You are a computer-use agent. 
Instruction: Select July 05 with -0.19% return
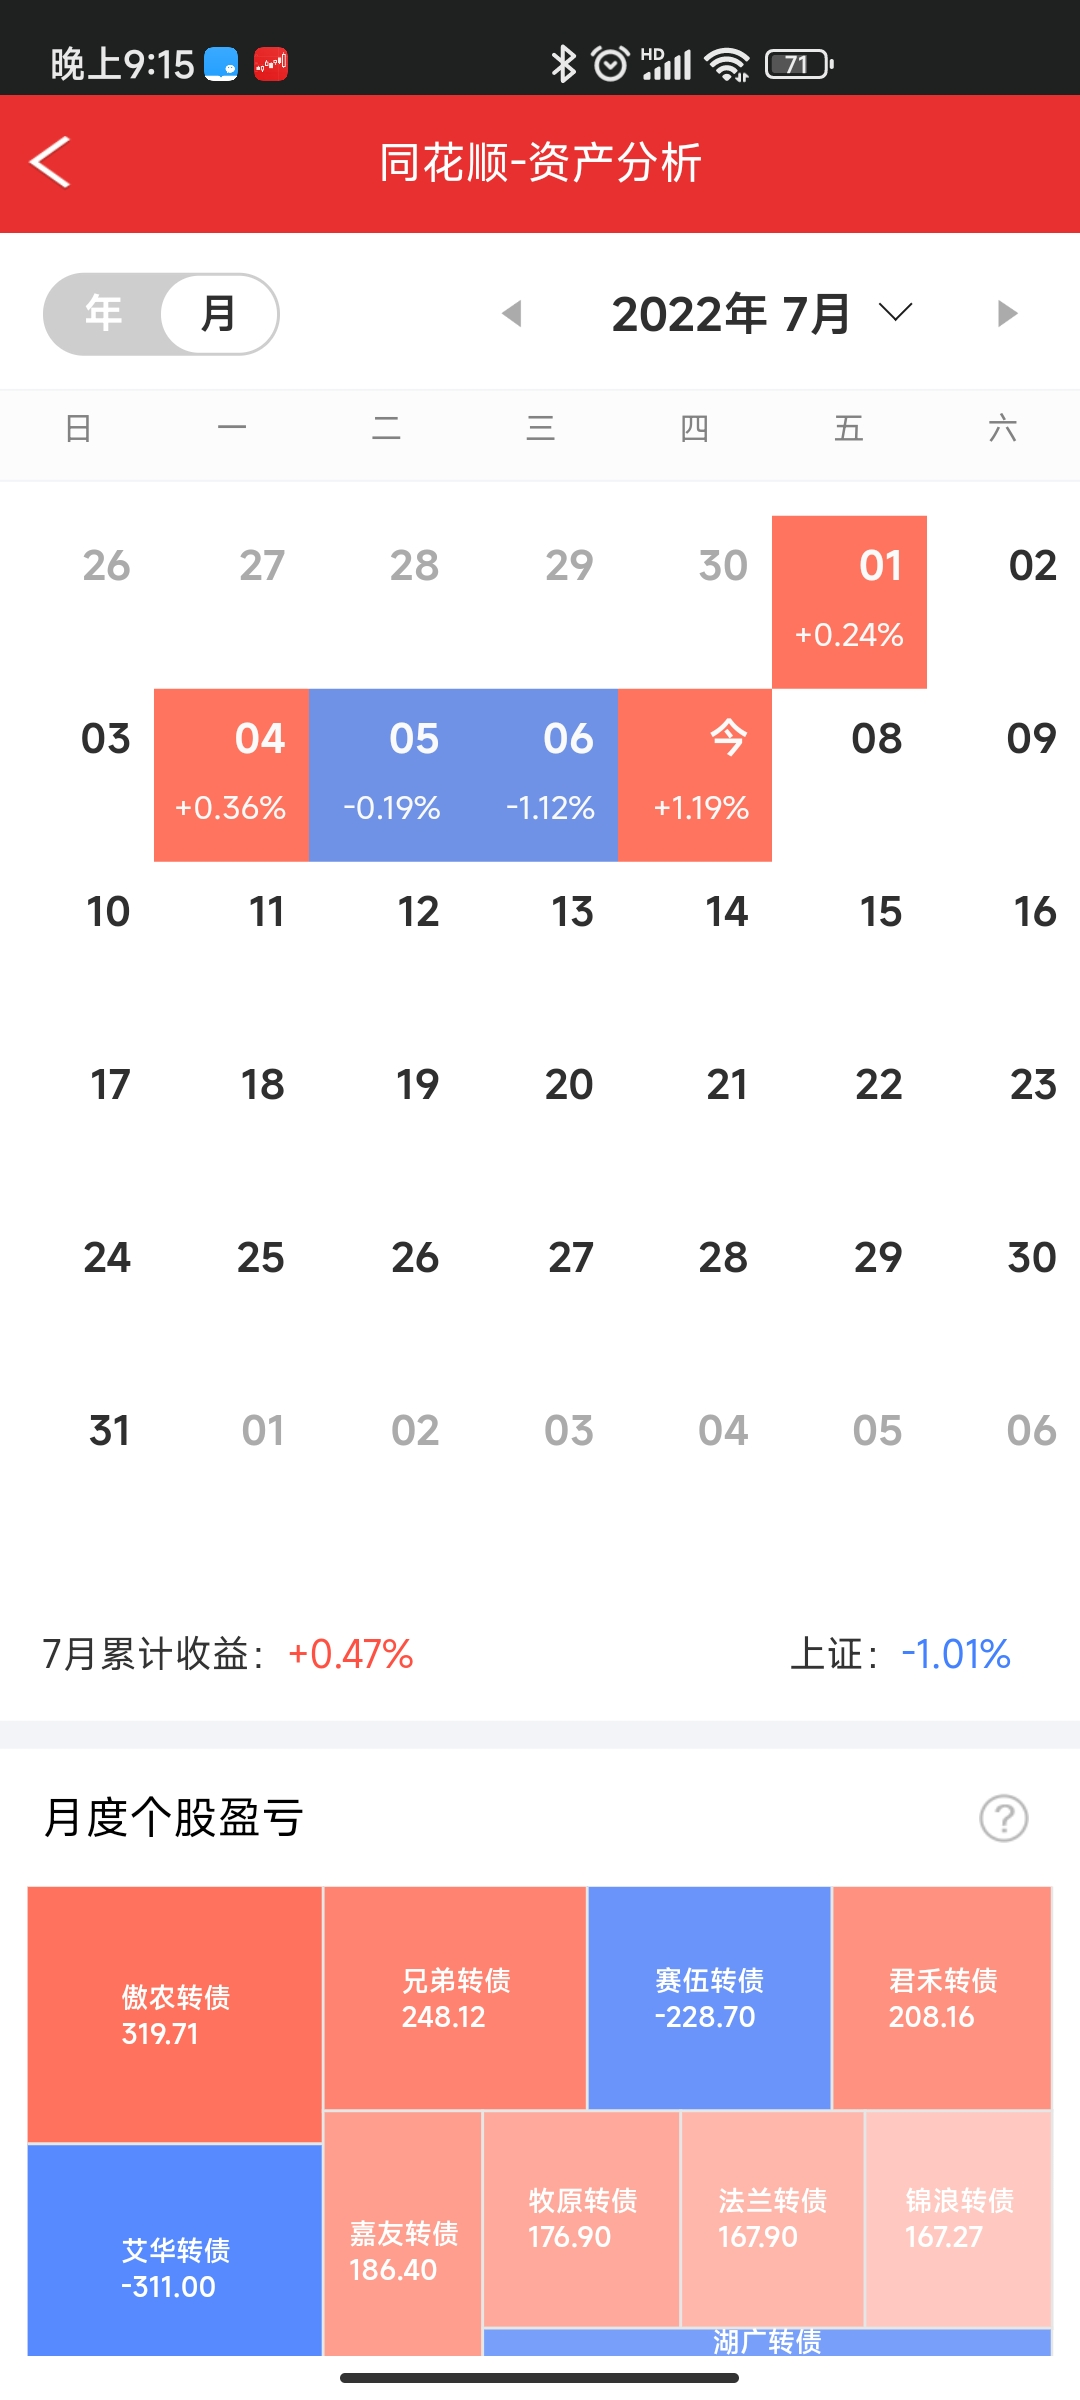(x=386, y=775)
